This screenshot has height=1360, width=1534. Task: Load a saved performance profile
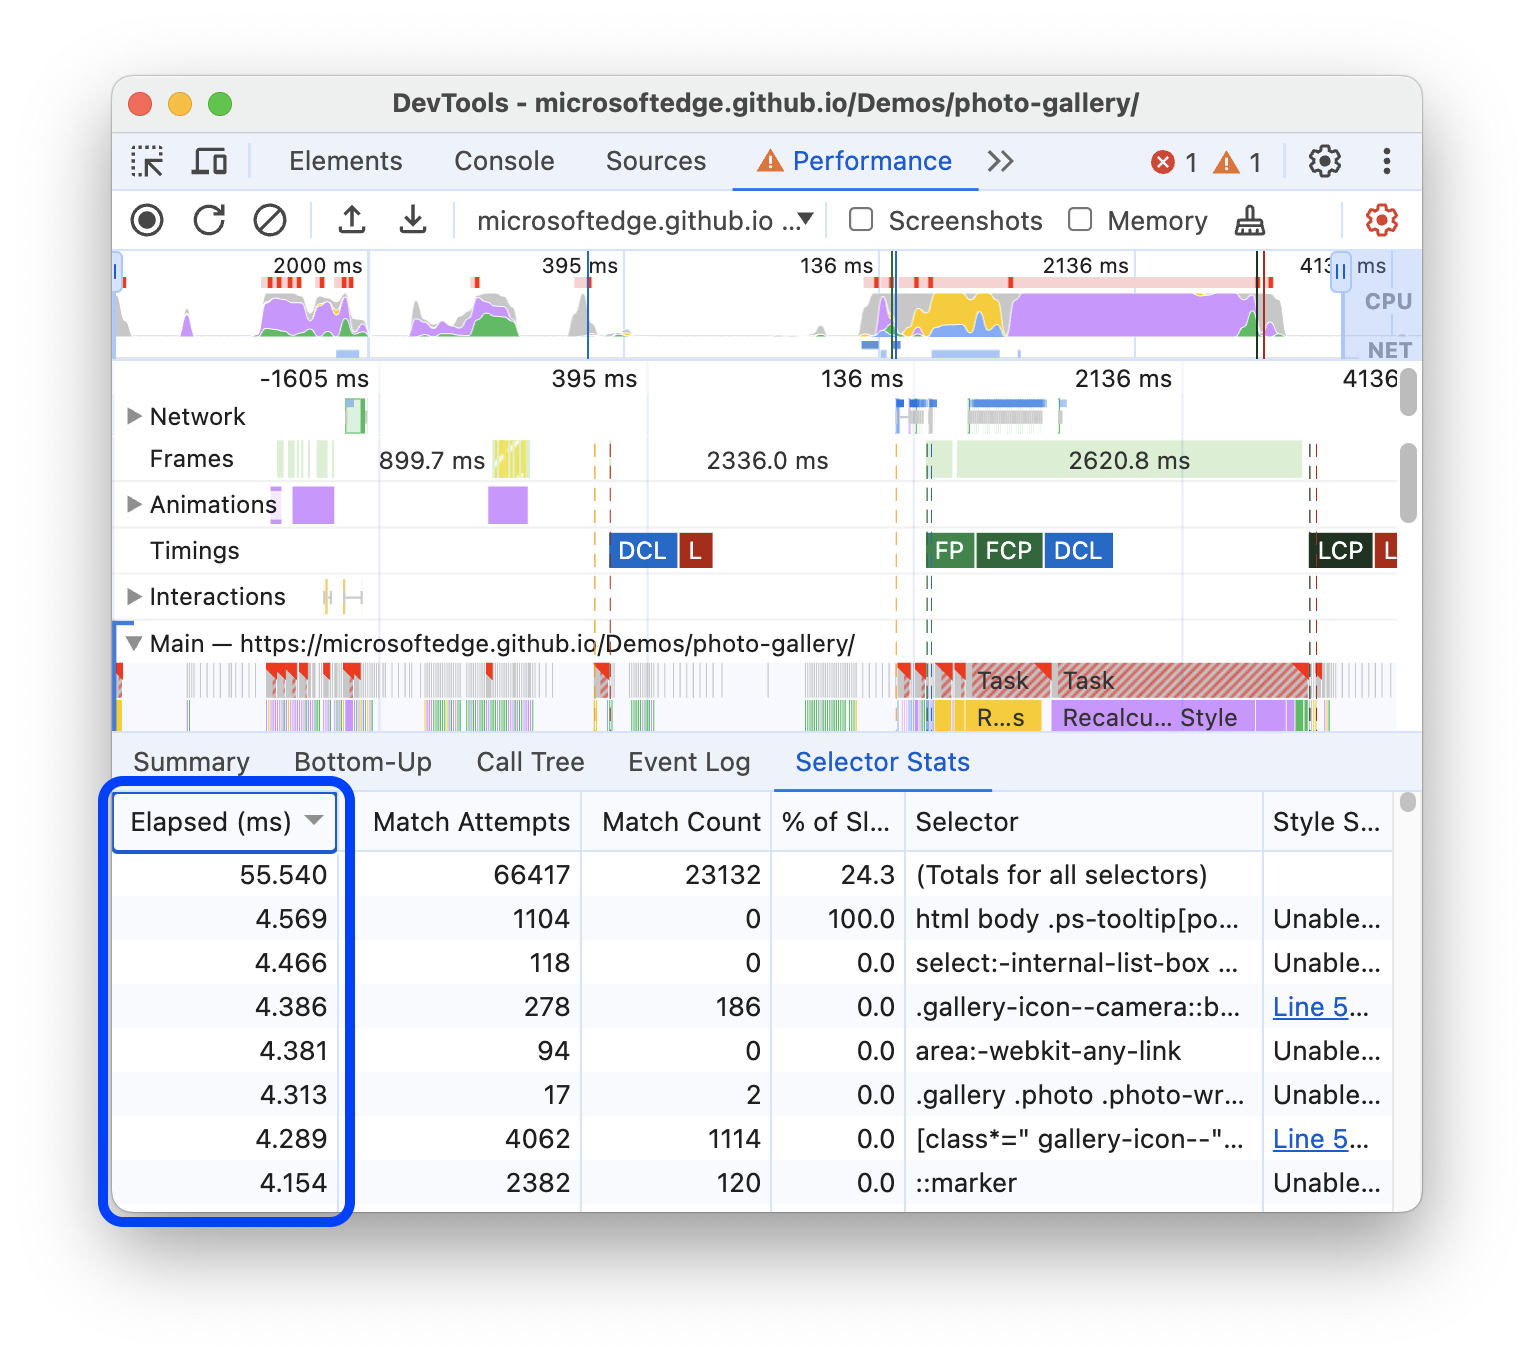[x=351, y=220]
